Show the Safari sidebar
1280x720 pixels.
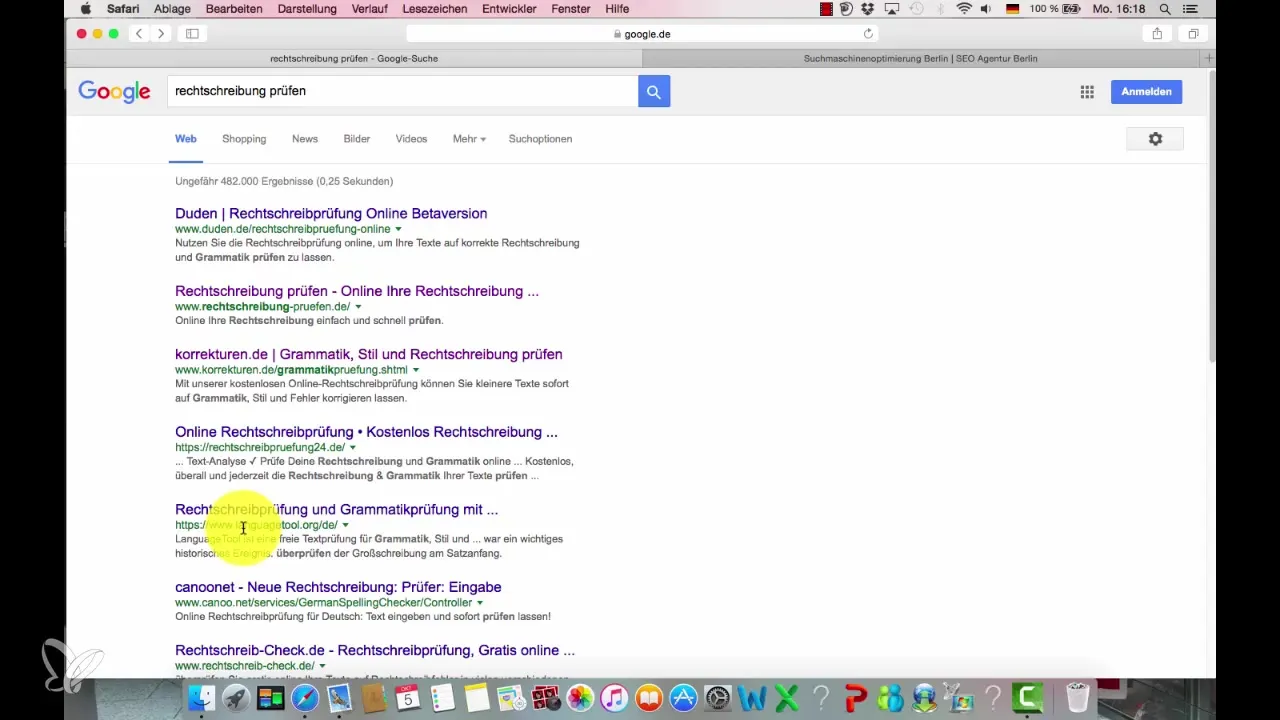(x=192, y=33)
